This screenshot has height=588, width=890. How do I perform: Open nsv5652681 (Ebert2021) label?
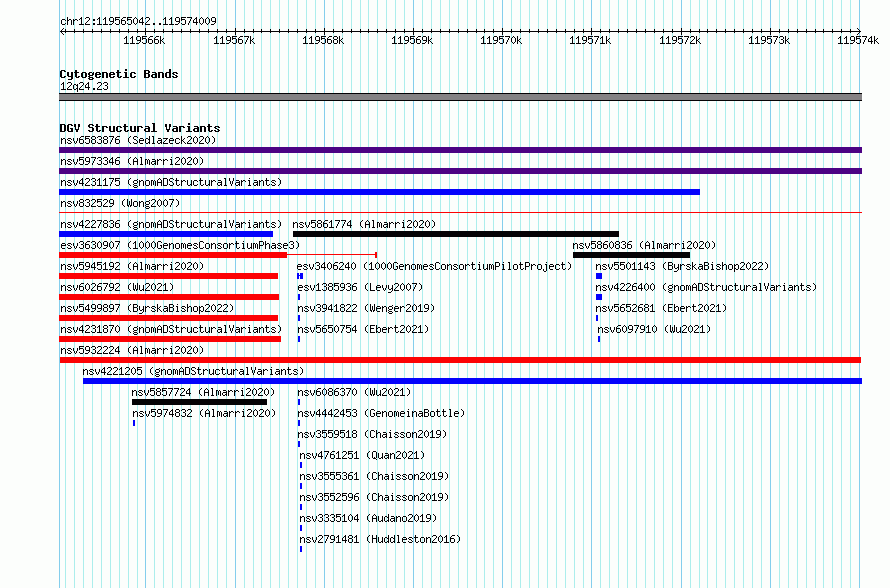click(x=661, y=308)
